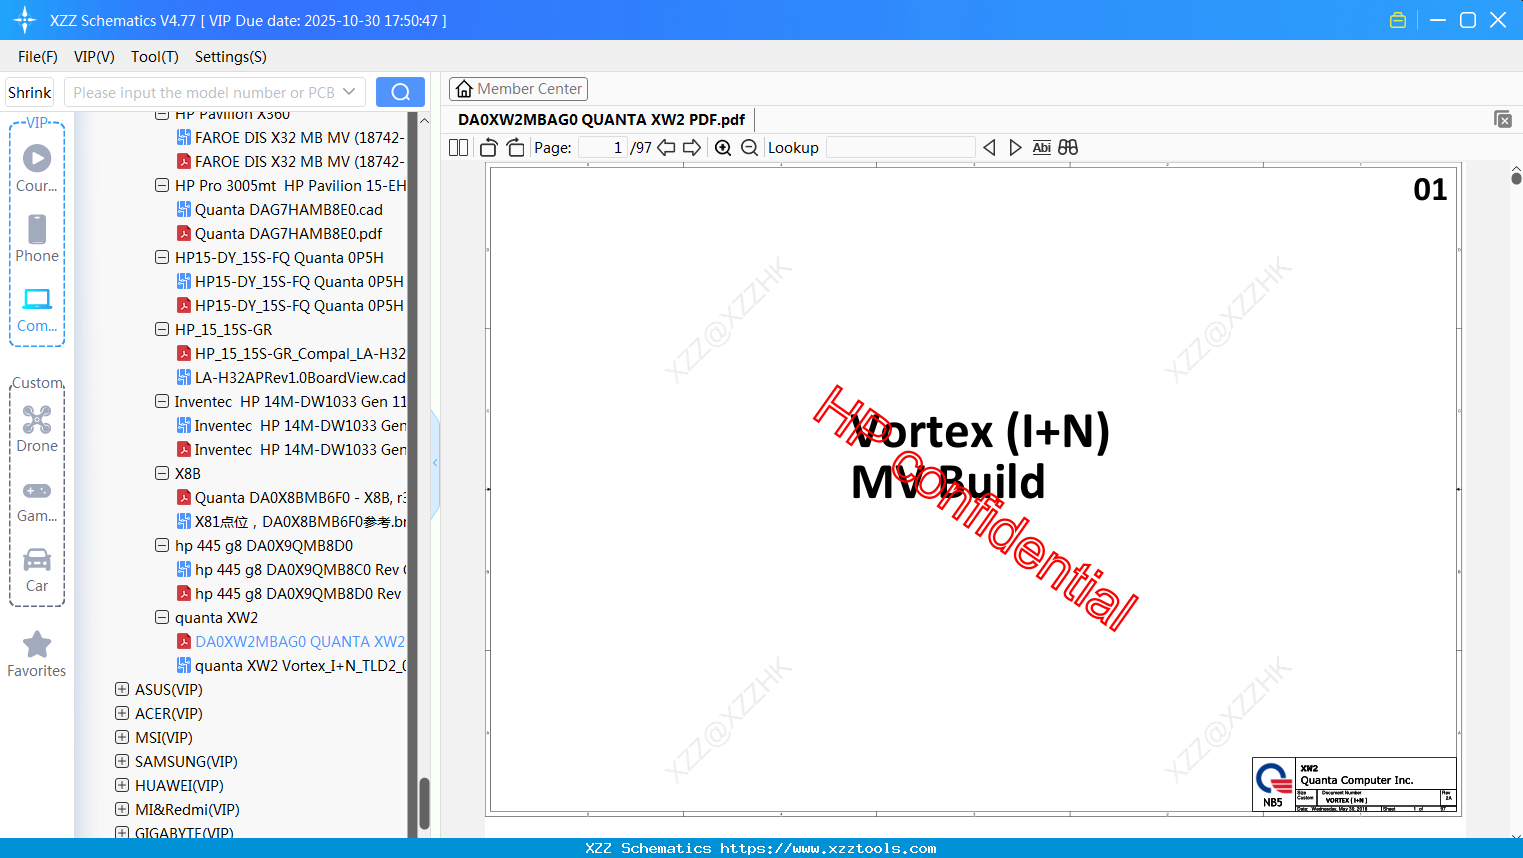Screen dimensions: 1523x858
Task: Rotate page counterclockwise
Action: click(x=489, y=148)
